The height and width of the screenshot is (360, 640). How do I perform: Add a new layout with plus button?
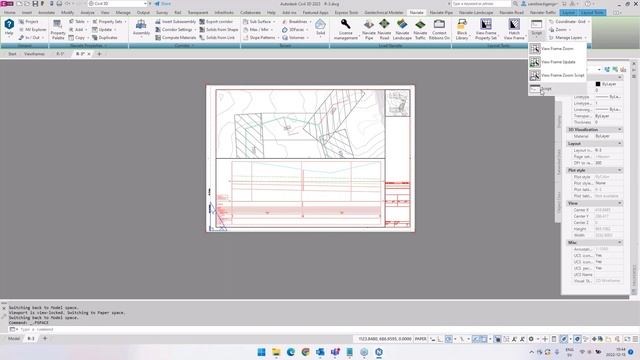pyautogui.click(x=45, y=339)
